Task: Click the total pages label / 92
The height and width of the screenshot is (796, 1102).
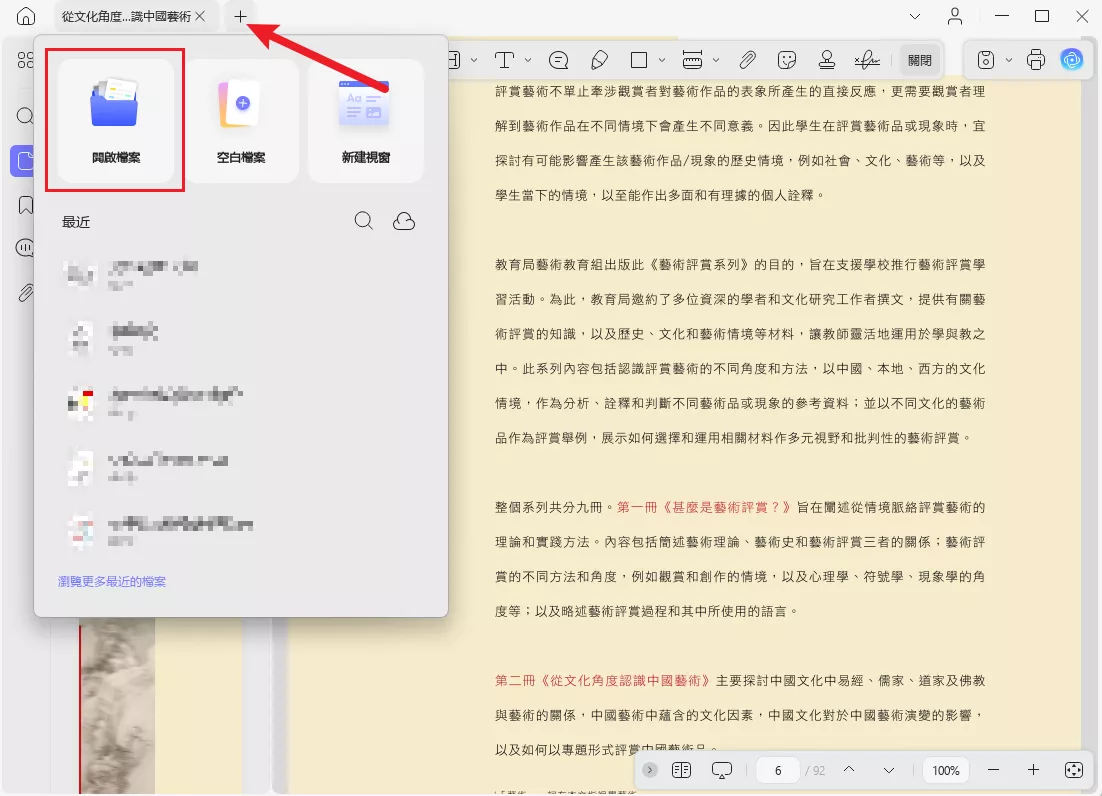Action: 815,771
